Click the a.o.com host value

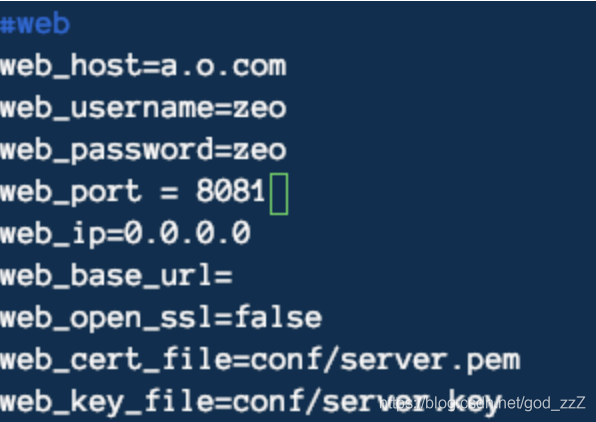click(x=224, y=67)
